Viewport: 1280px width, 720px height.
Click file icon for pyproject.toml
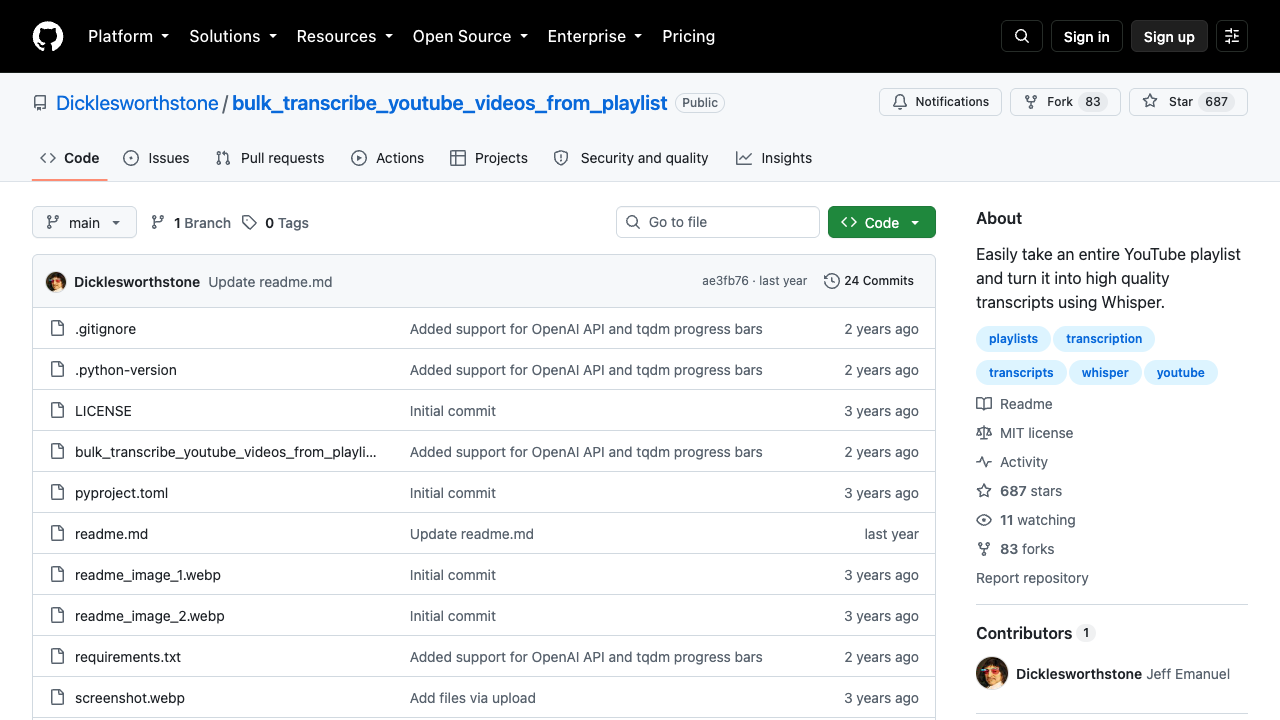(x=58, y=492)
